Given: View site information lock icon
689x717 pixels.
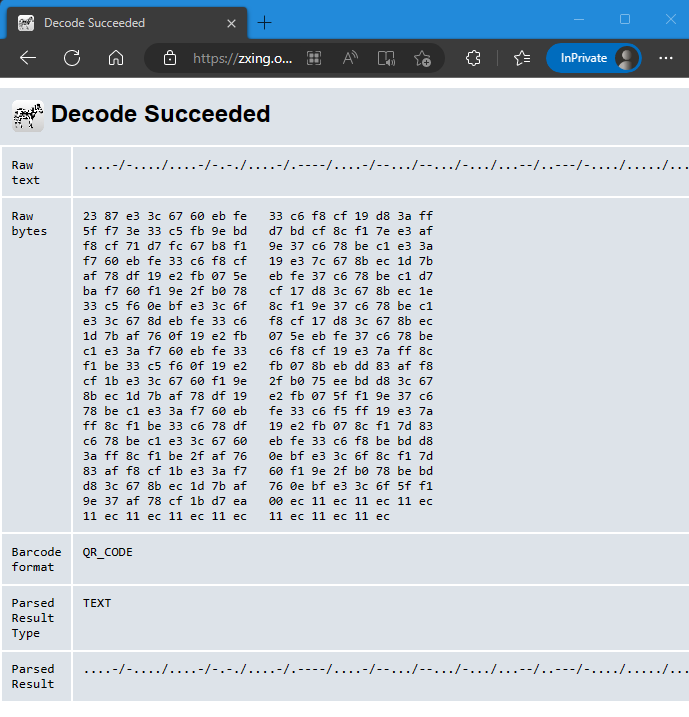Looking at the screenshot, I should [x=170, y=58].
